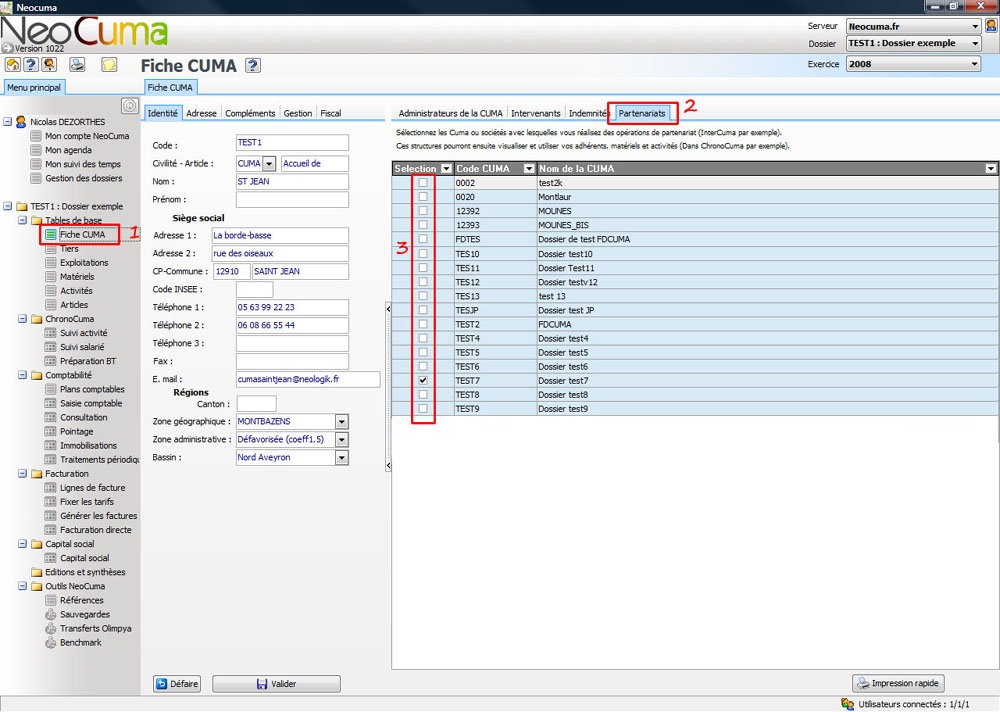Click the Capital social grid icon
Screen dimensions: 1000x712
pyautogui.click(x=51, y=558)
